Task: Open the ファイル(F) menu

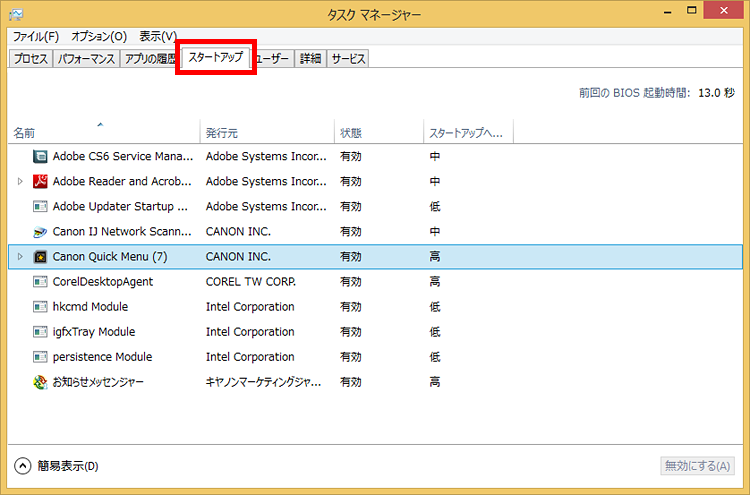Action: [x=36, y=36]
